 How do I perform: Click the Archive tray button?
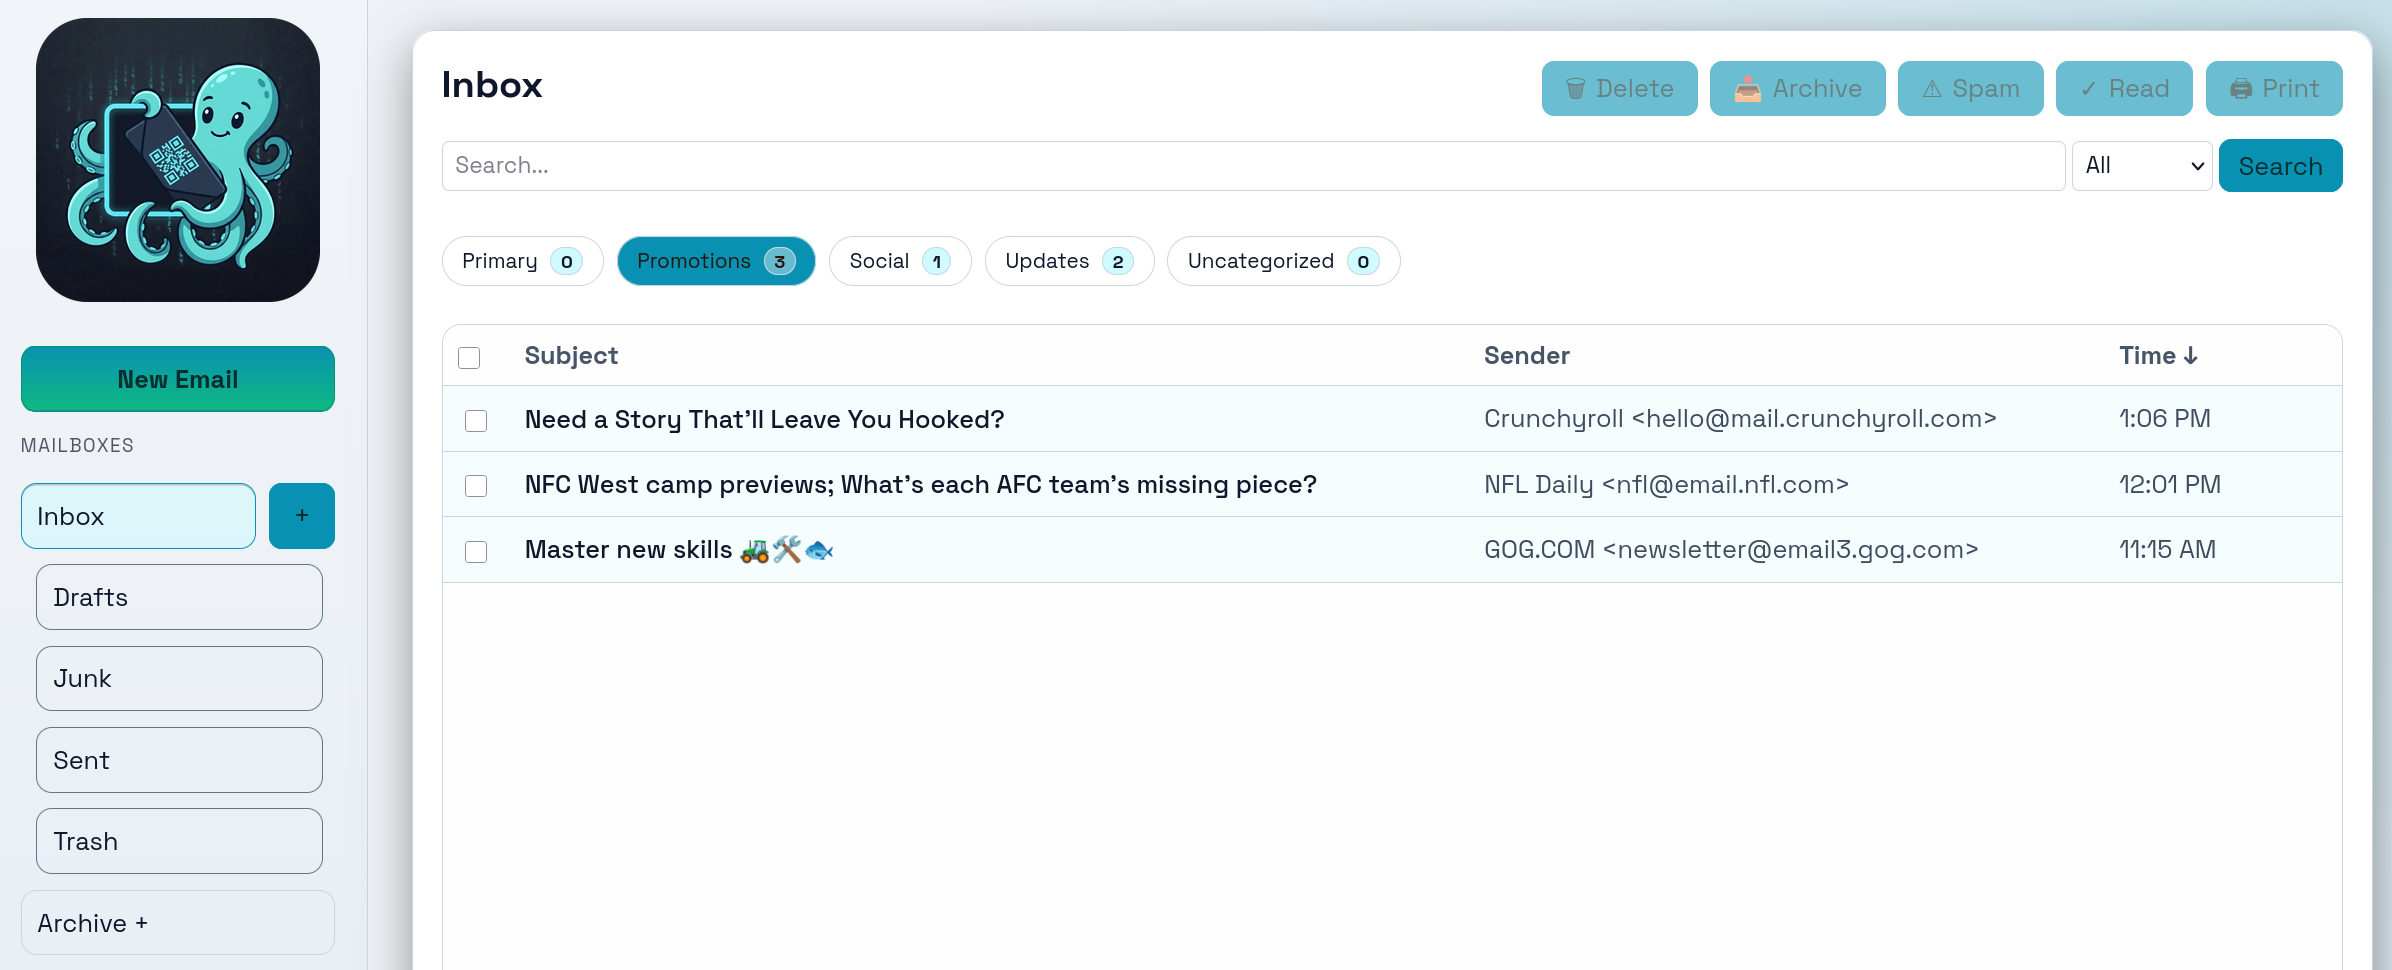tap(1797, 89)
